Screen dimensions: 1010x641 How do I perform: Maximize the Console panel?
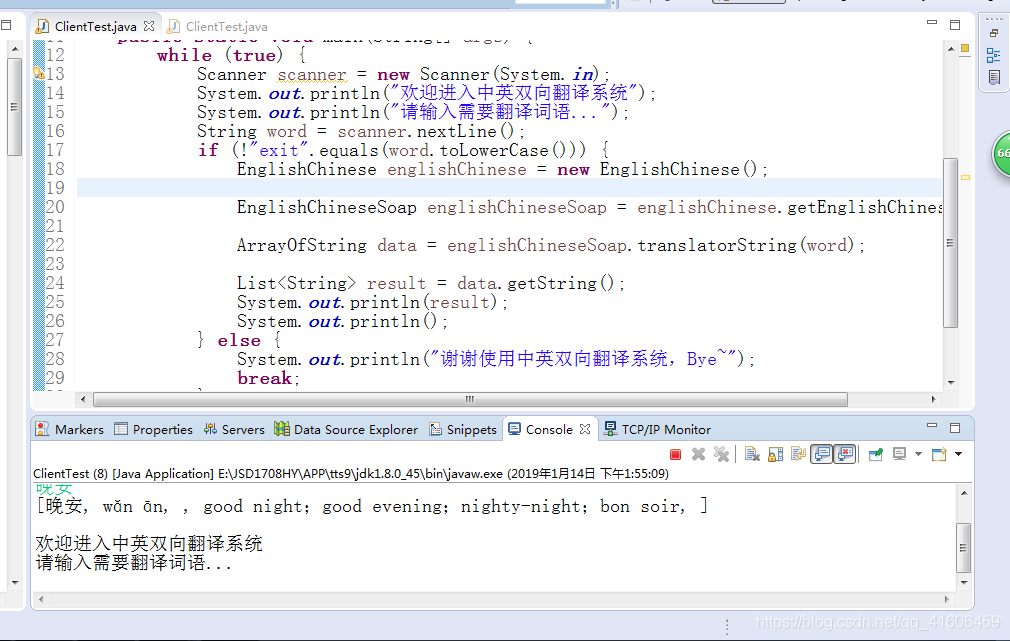click(x=955, y=428)
